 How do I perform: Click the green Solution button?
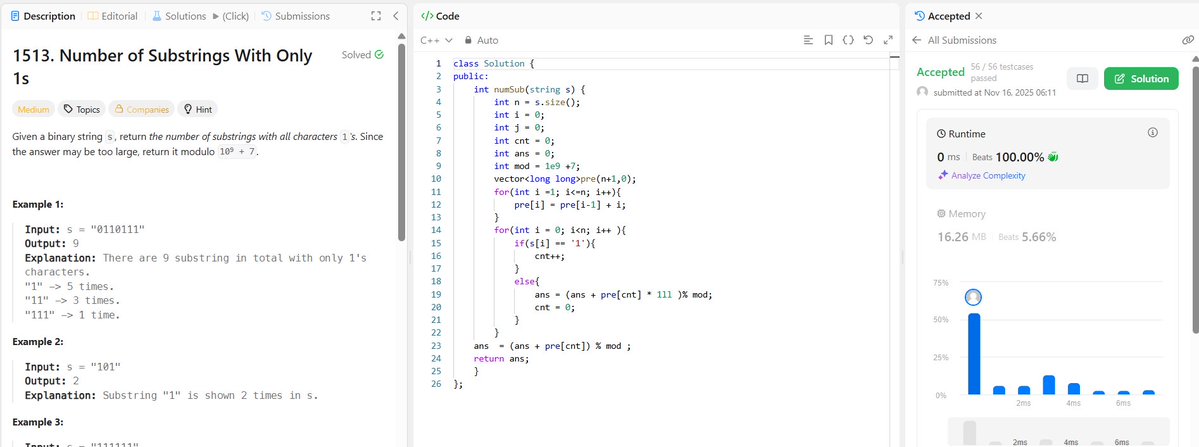[1141, 79]
